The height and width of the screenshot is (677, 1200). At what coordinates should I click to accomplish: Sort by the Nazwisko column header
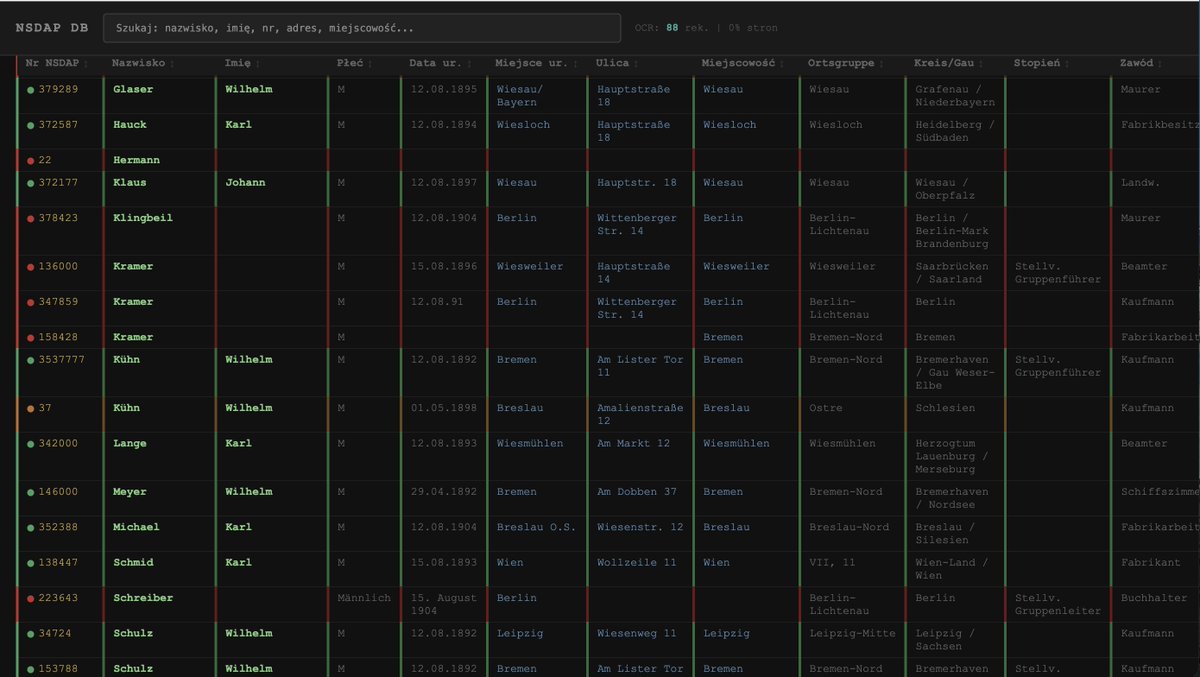pos(142,63)
